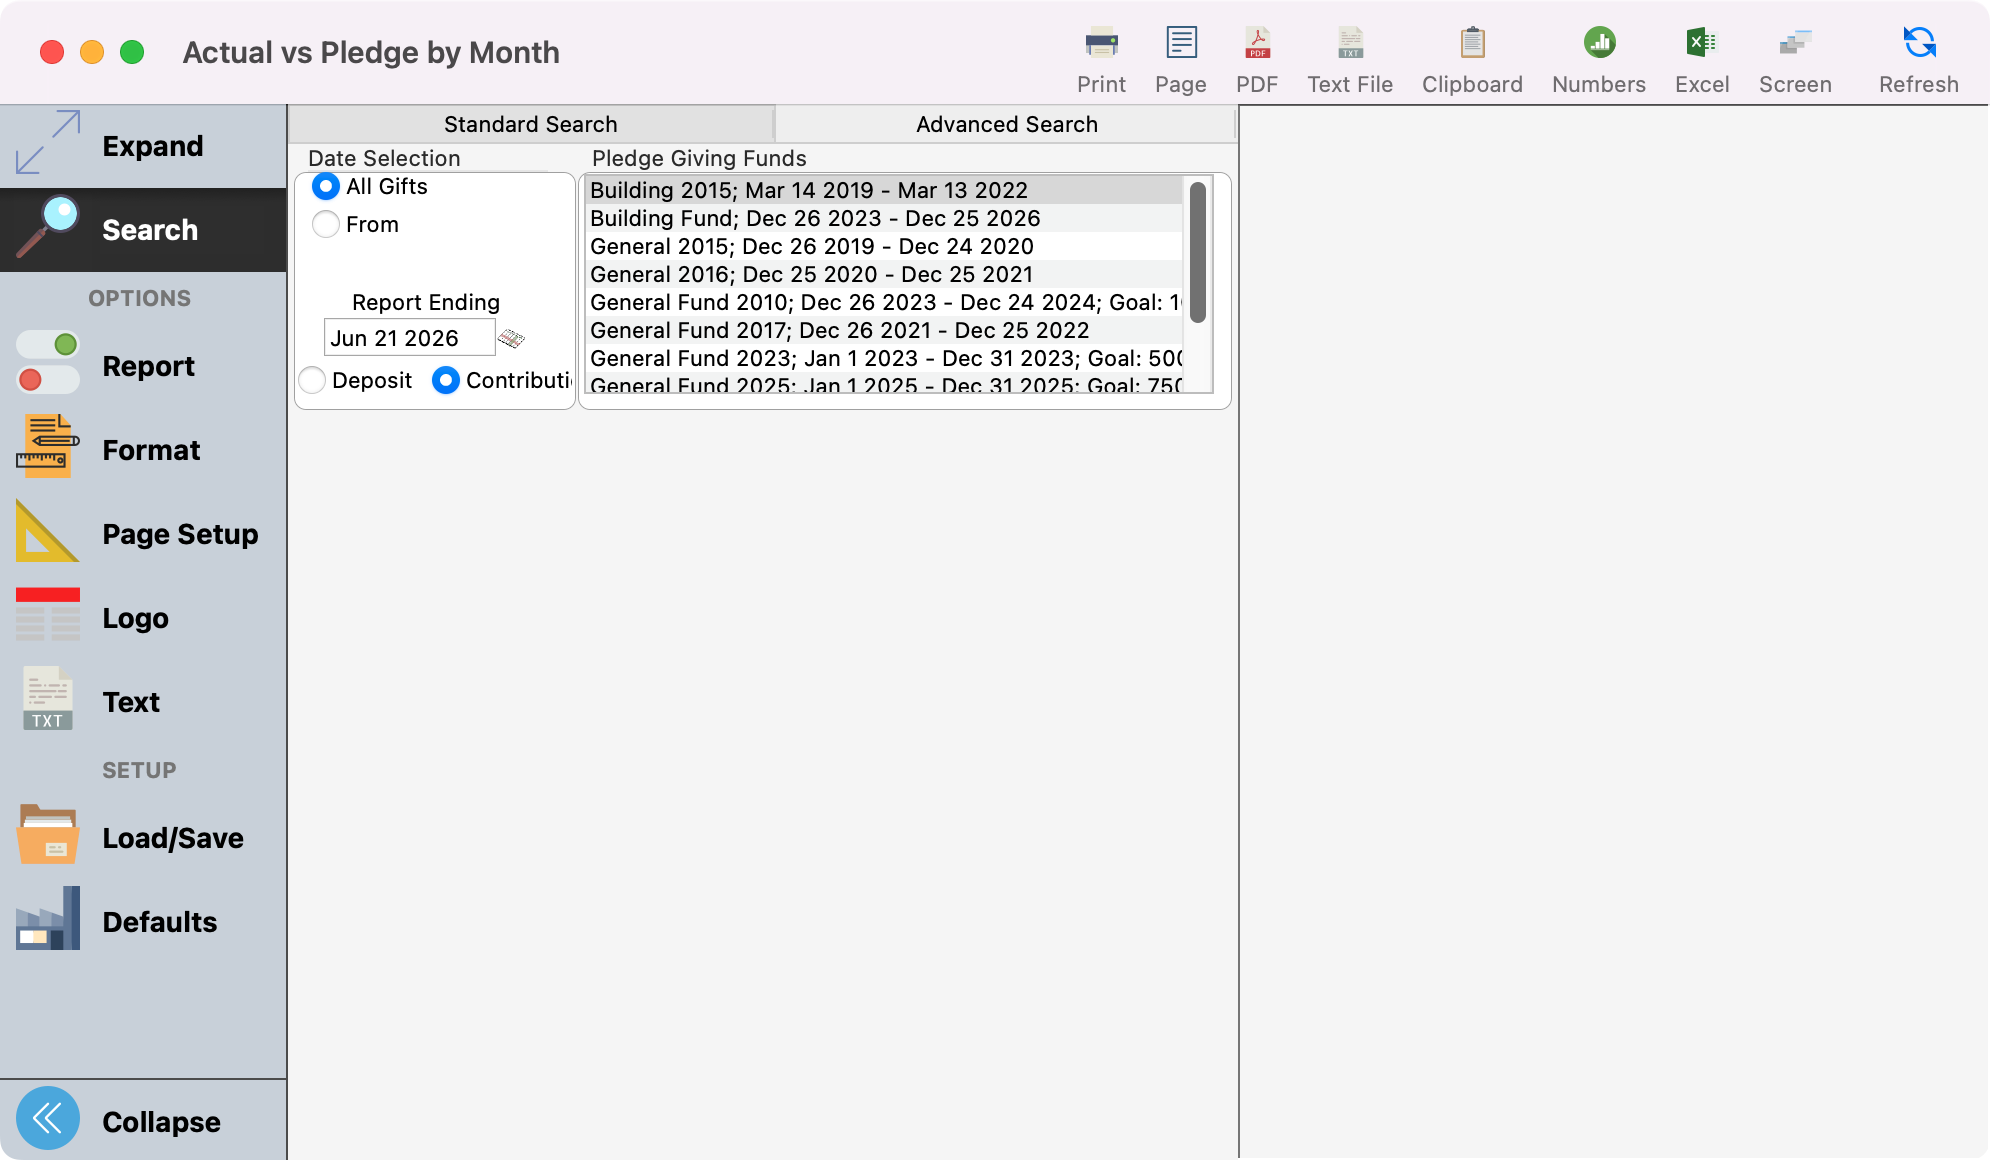Click the Report Ending date field

click(409, 338)
